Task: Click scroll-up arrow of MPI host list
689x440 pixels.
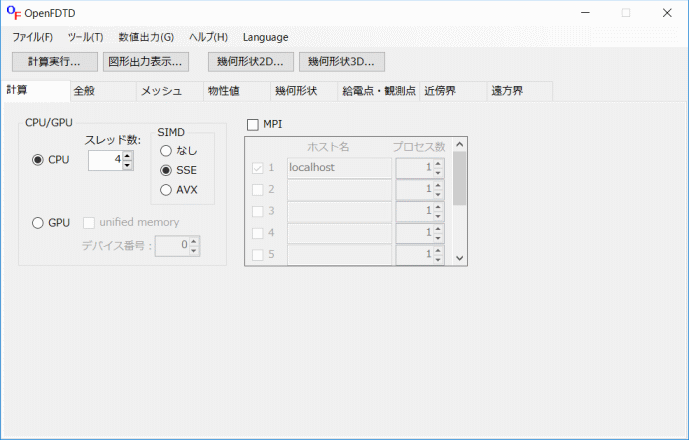Action: coord(460,144)
